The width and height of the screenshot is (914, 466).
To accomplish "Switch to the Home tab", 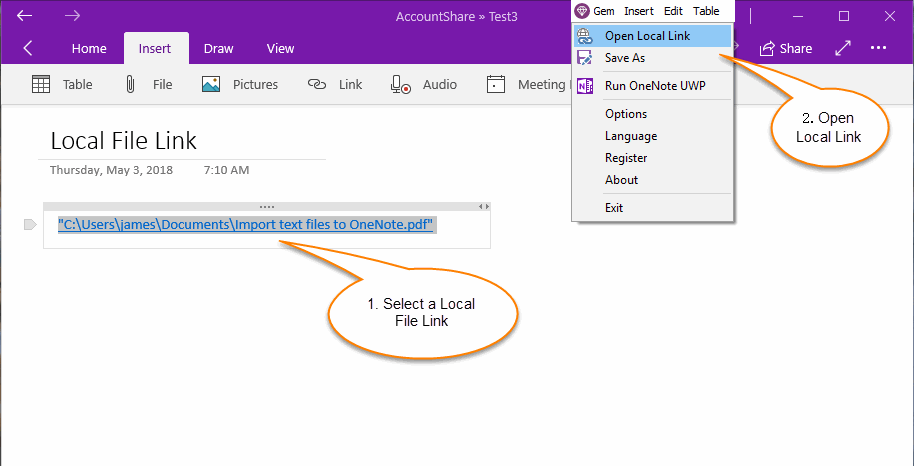I will click(89, 48).
